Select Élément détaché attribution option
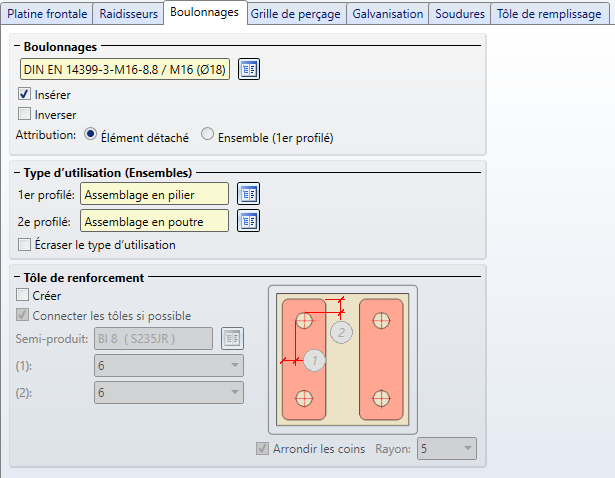The height and width of the screenshot is (478, 615). pos(91,135)
